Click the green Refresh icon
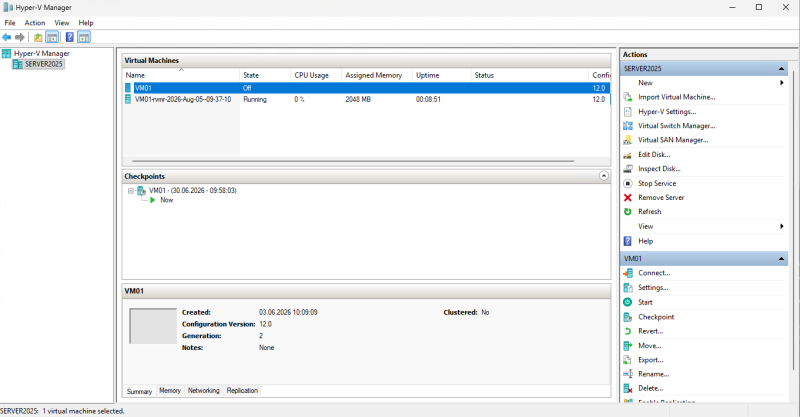This screenshot has width=800, height=417. 628,212
